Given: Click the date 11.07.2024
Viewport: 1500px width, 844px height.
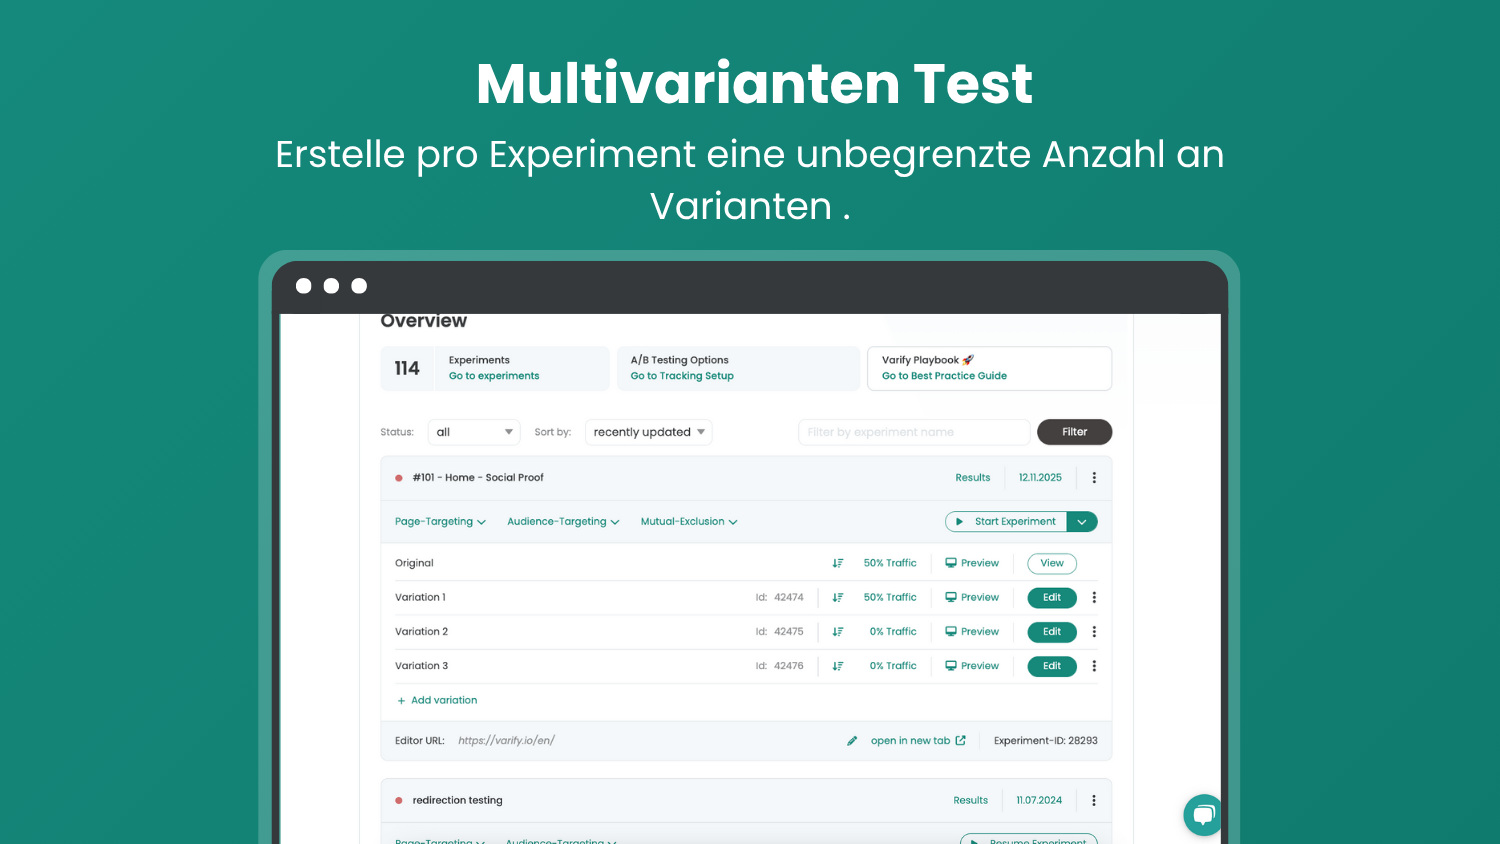Looking at the screenshot, I should pos(1039,801).
